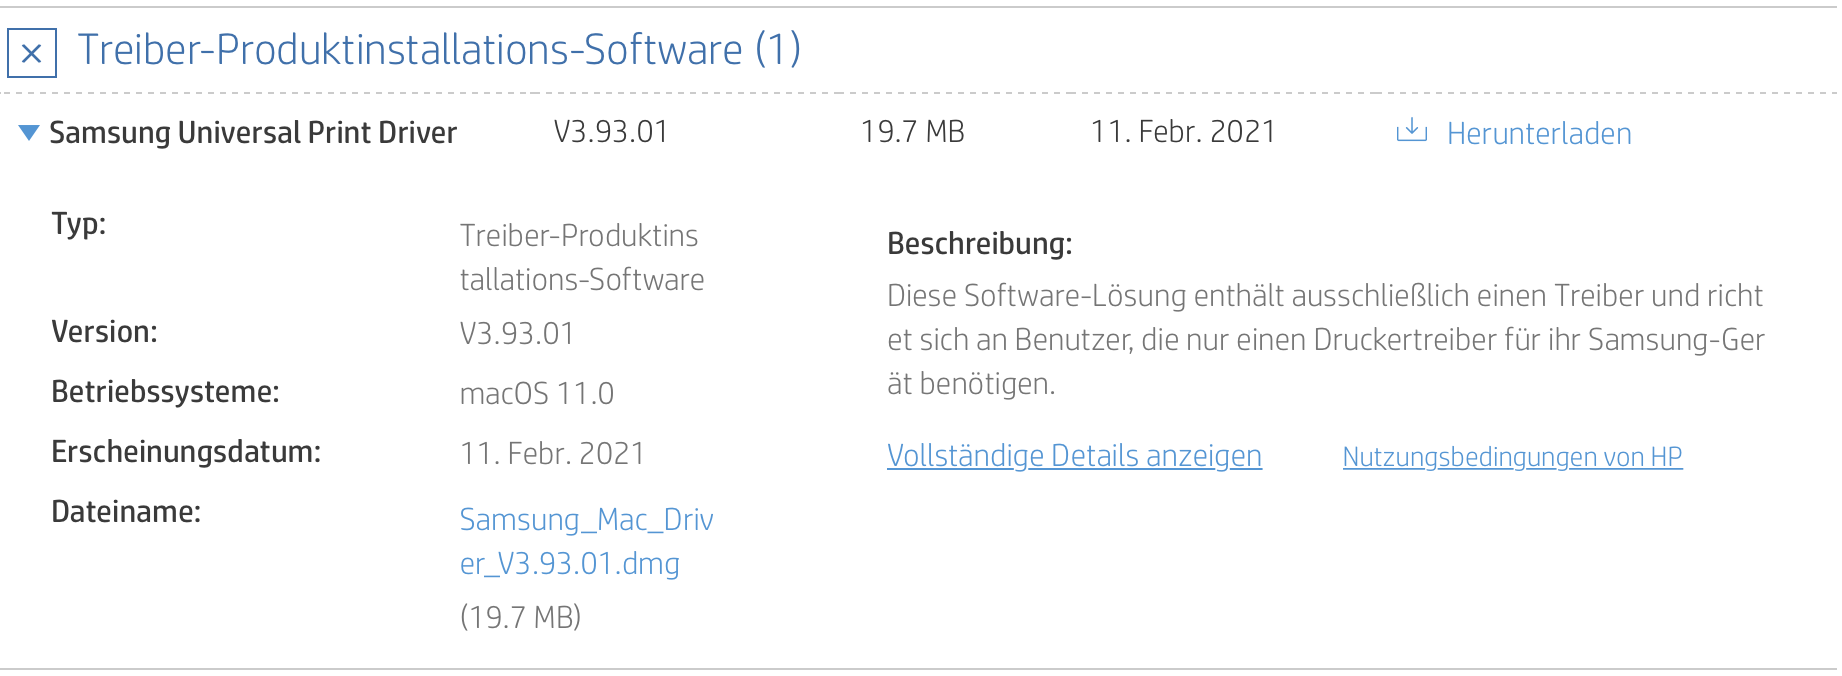
Task: Click the Beschreibung heading
Action: (x=979, y=244)
